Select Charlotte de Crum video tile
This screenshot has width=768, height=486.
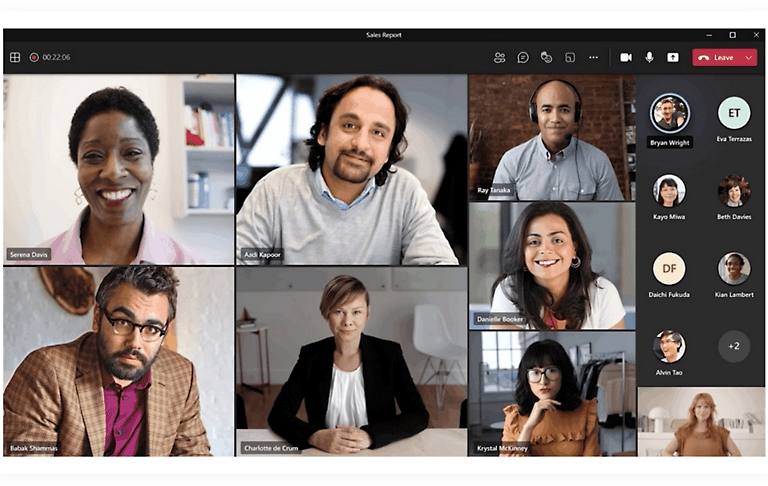pos(351,362)
